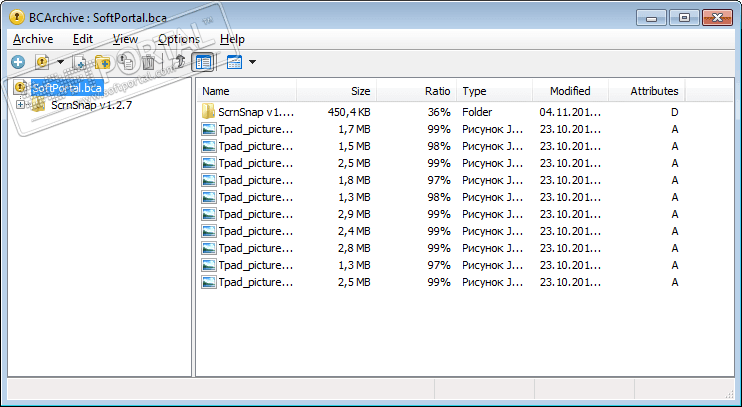Select the Tpad_picture file sized 2,9 MB
Screen dimensions: 742x407
256,214
